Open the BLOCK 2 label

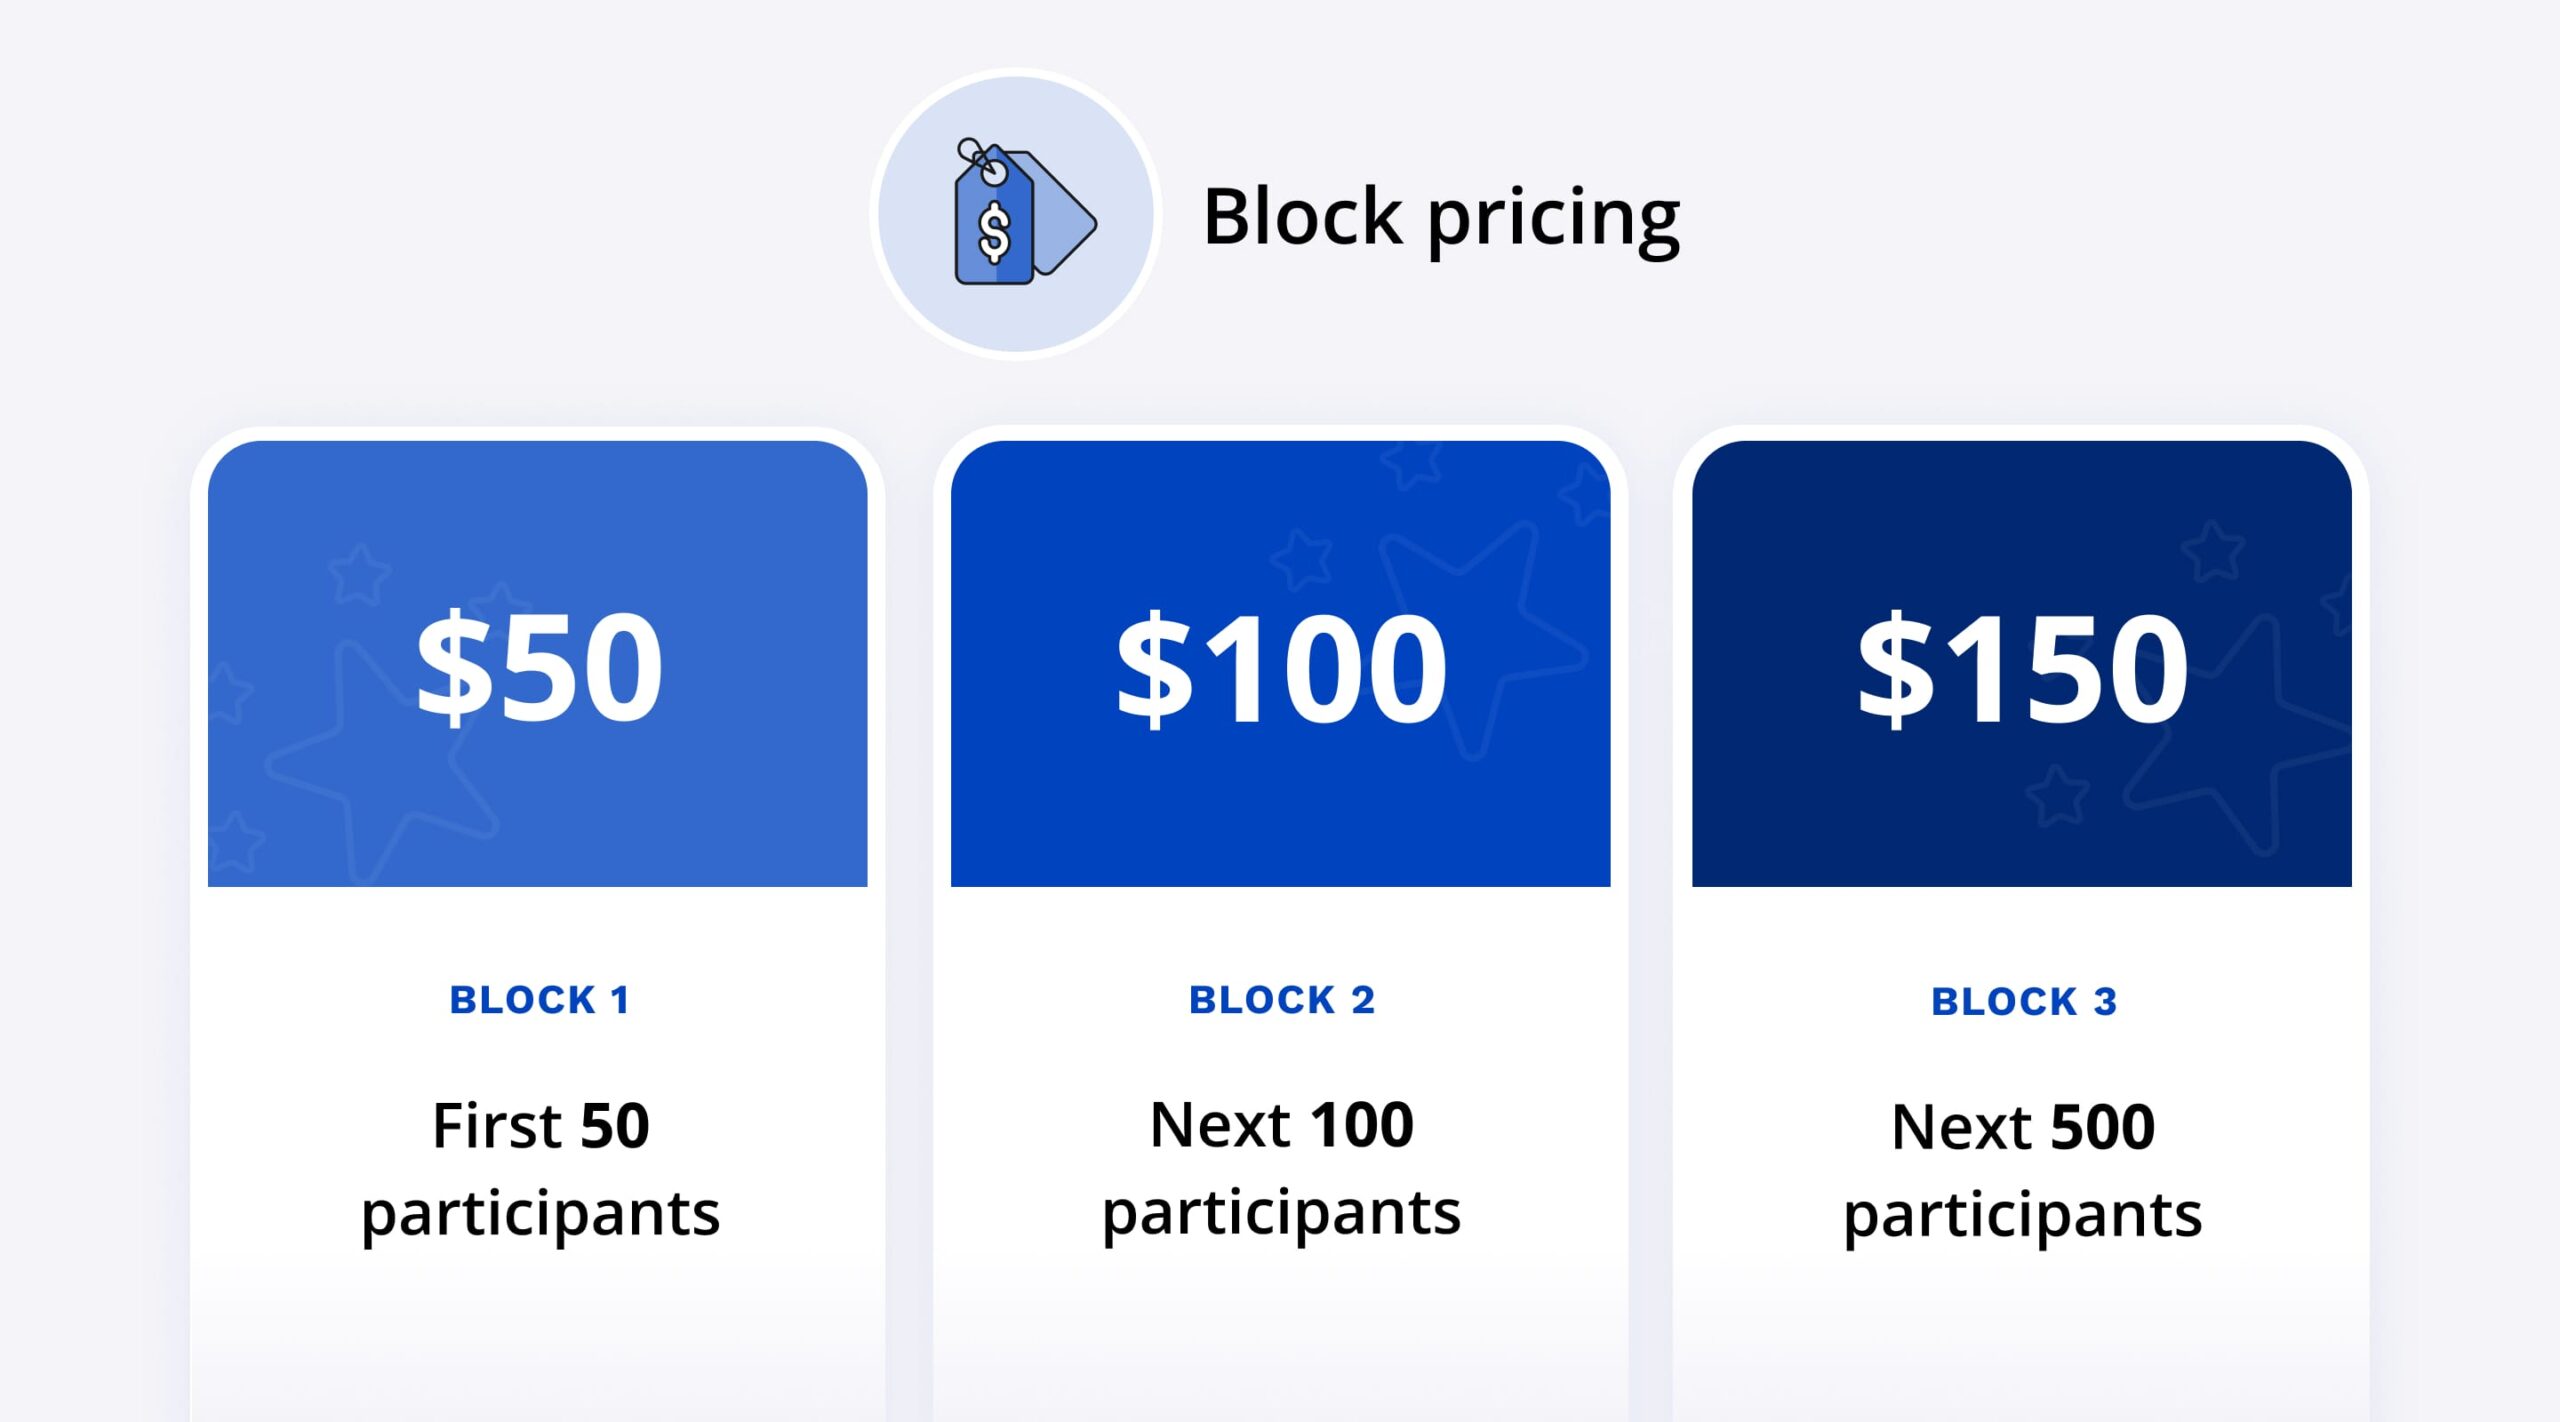[1281, 1000]
